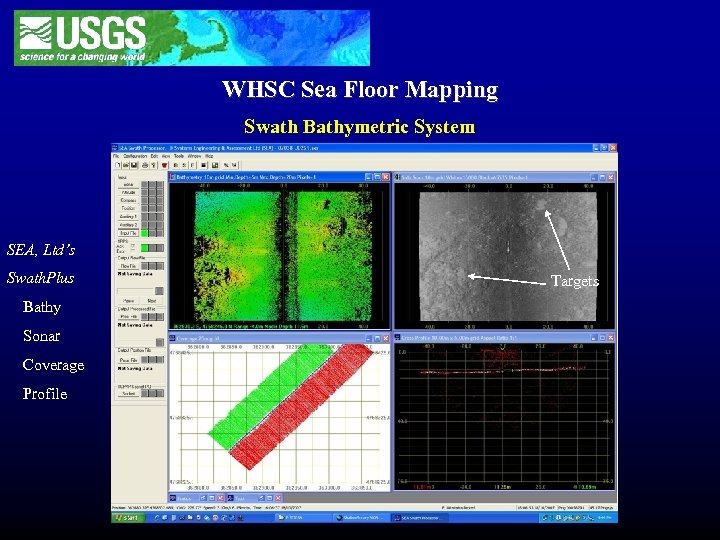
Task: Click the New file toolbar icon
Action: (x=118, y=165)
